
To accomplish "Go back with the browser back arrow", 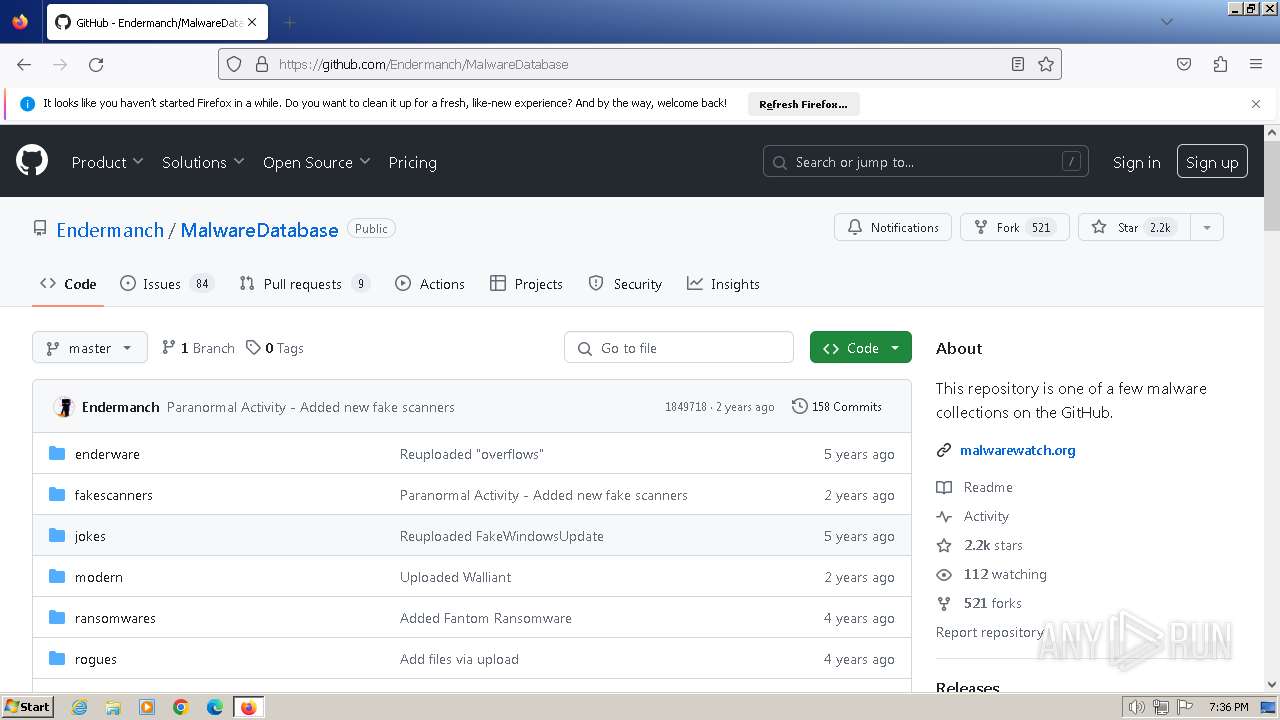I will pos(24,64).
